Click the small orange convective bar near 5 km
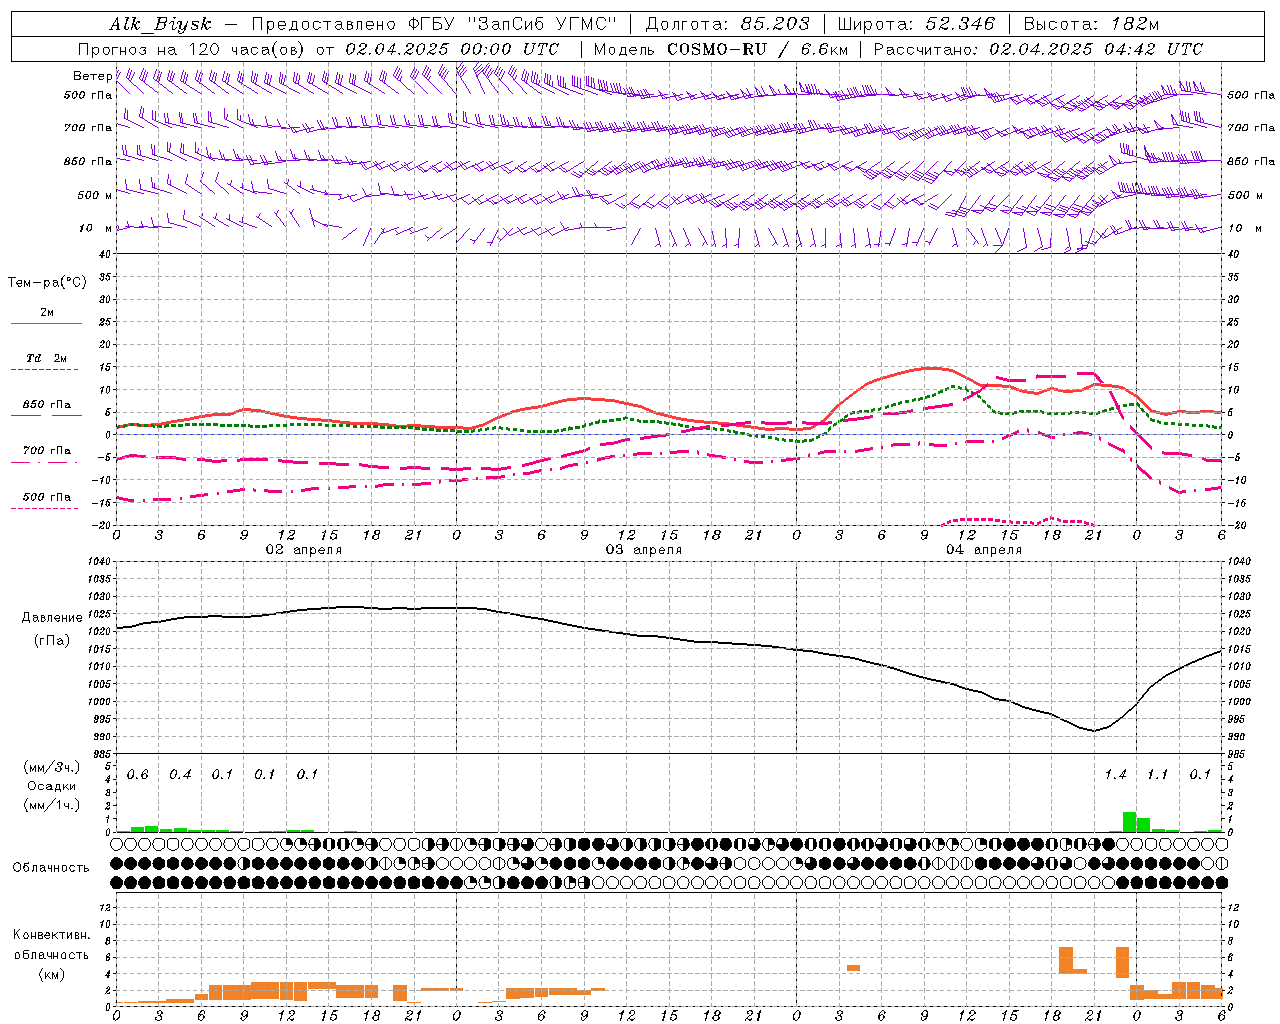 pos(853,968)
